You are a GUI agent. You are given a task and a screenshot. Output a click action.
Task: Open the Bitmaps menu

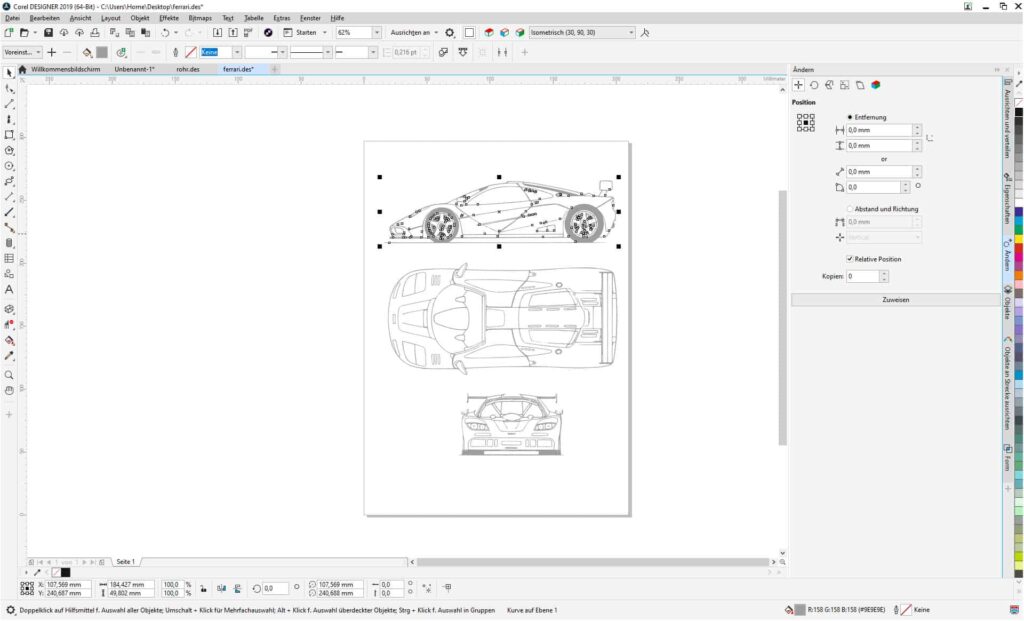[x=200, y=18]
